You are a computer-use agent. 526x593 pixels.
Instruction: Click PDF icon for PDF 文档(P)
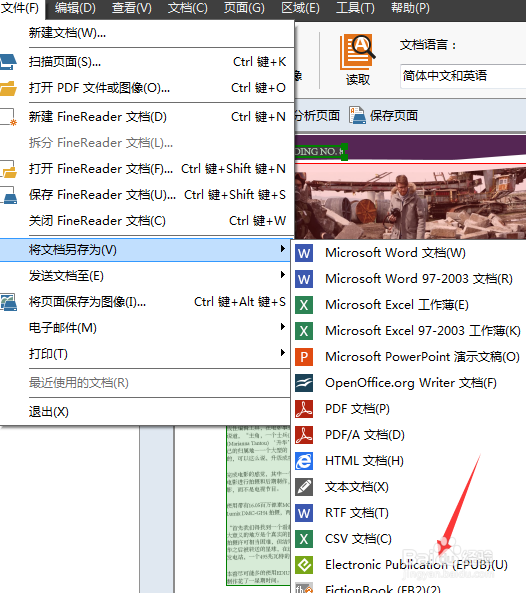[304, 409]
